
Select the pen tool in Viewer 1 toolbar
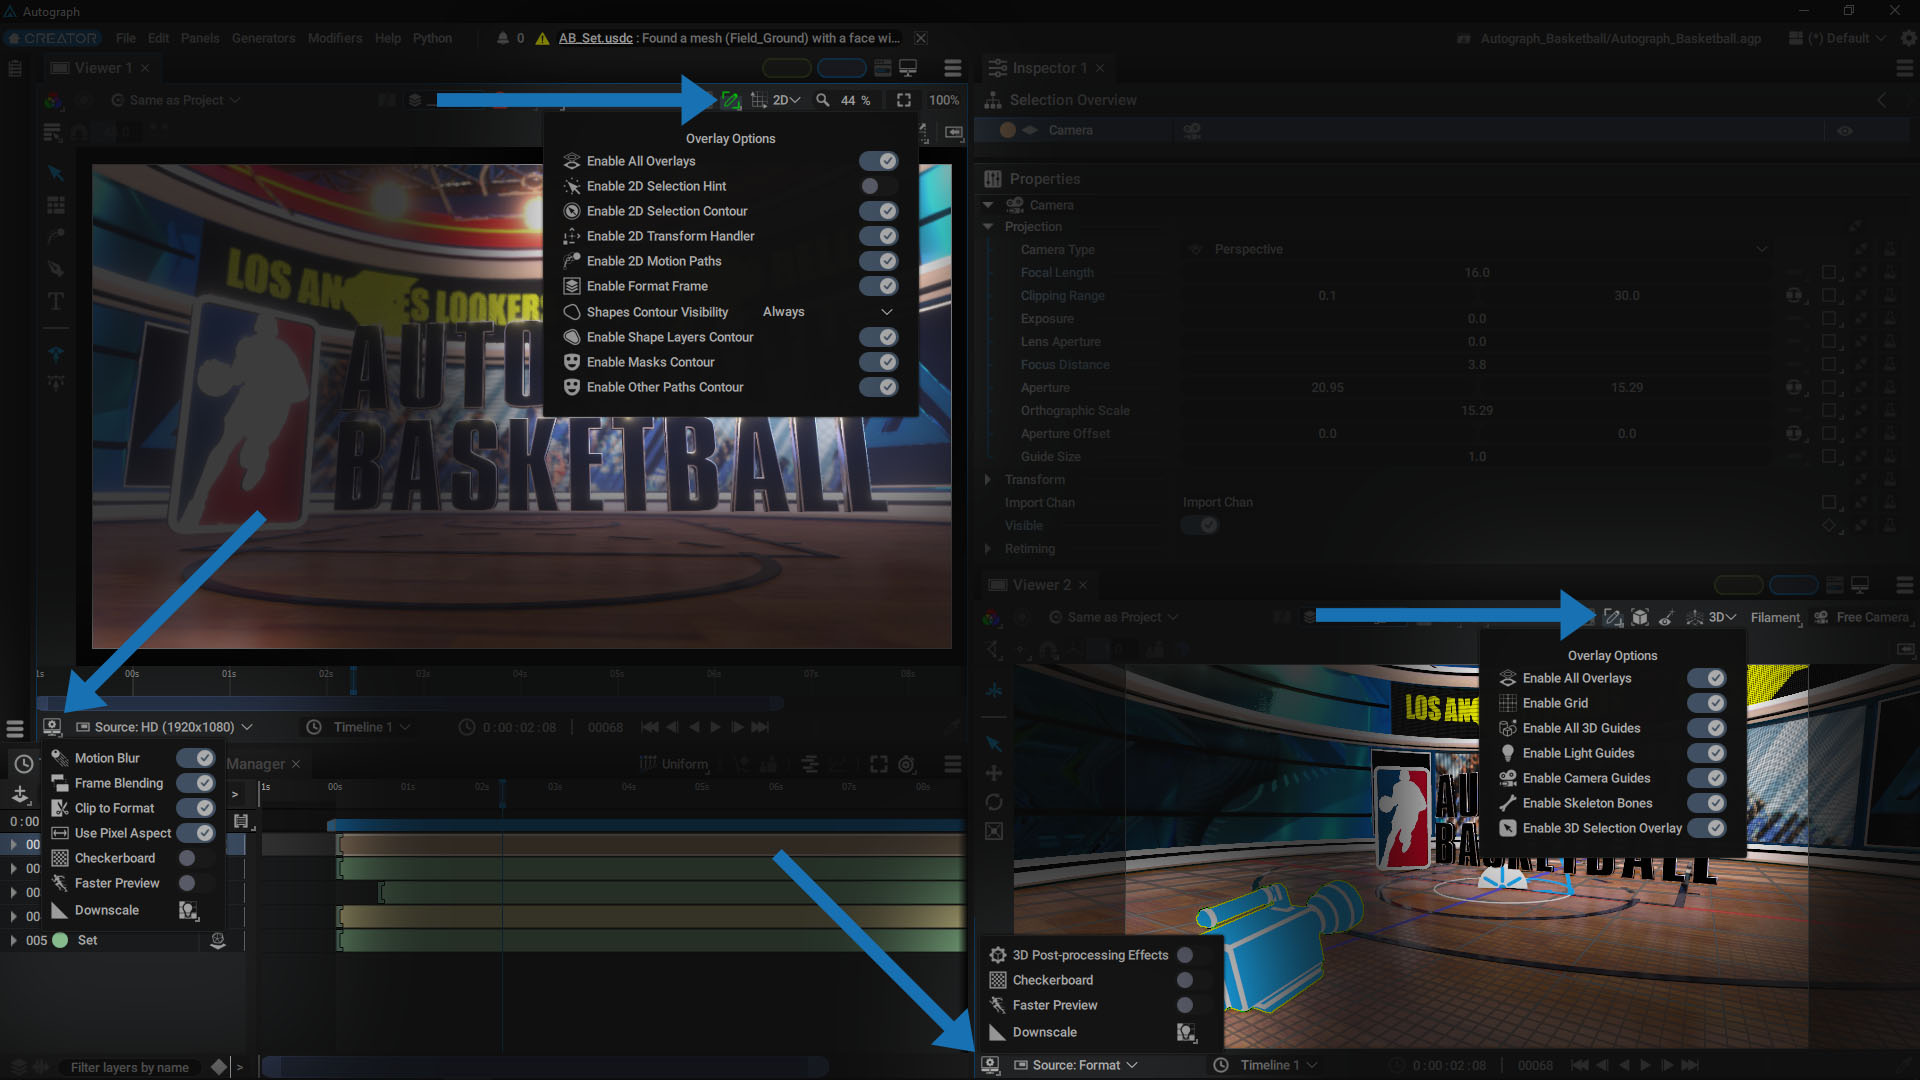point(56,269)
